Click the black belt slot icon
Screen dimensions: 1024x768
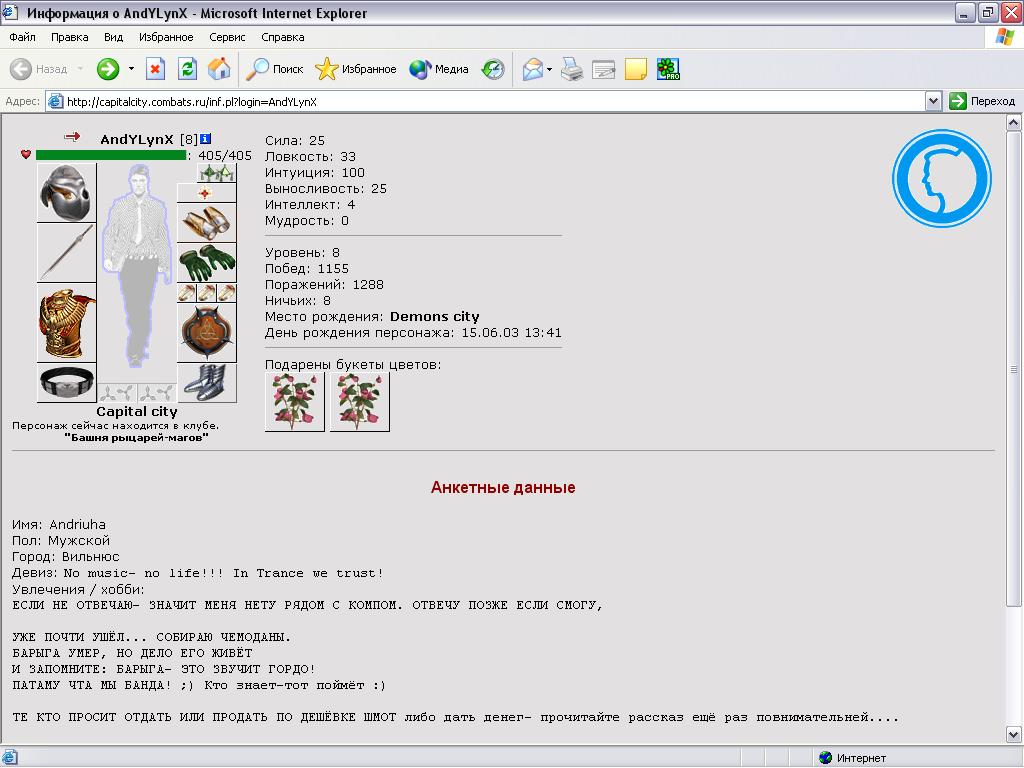click(x=67, y=382)
